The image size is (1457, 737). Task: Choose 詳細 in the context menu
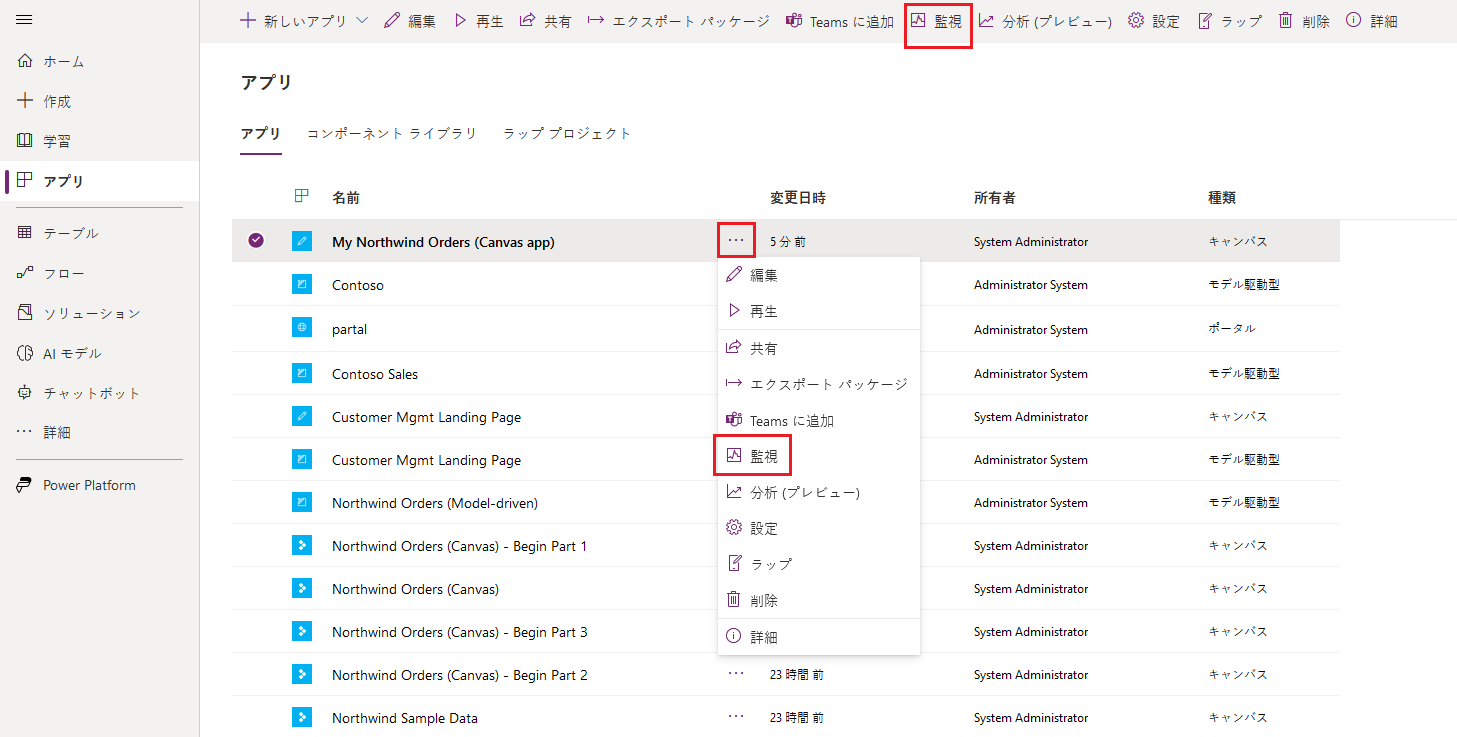click(819, 637)
